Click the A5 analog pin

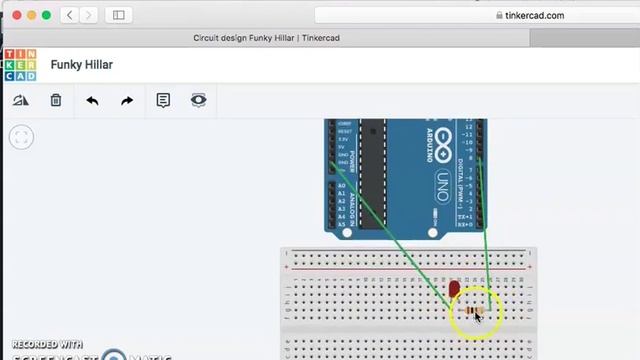pos(331,224)
